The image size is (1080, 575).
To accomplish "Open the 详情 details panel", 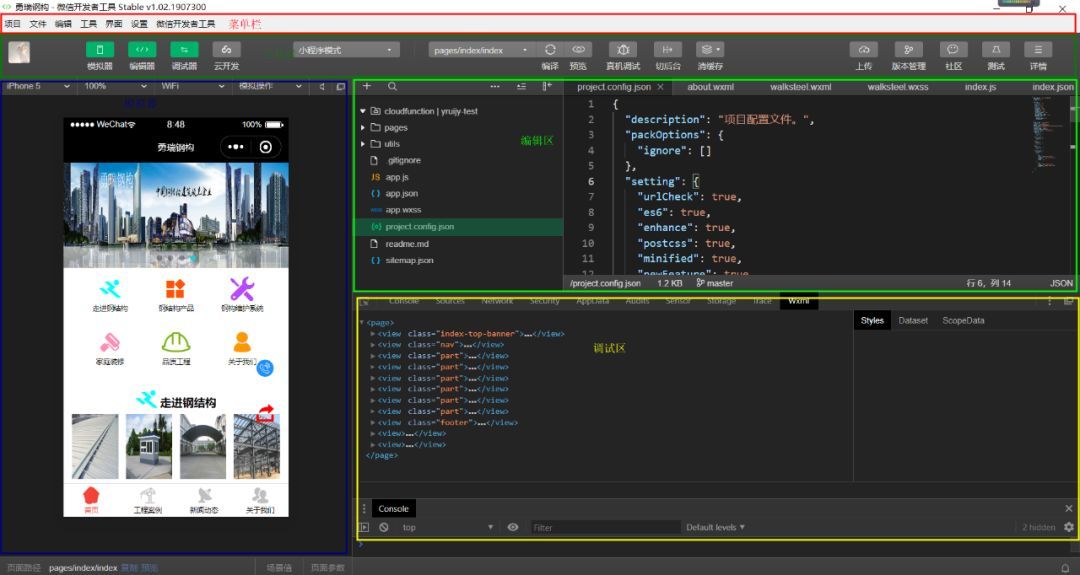I will pyautogui.click(x=1038, y=50).
